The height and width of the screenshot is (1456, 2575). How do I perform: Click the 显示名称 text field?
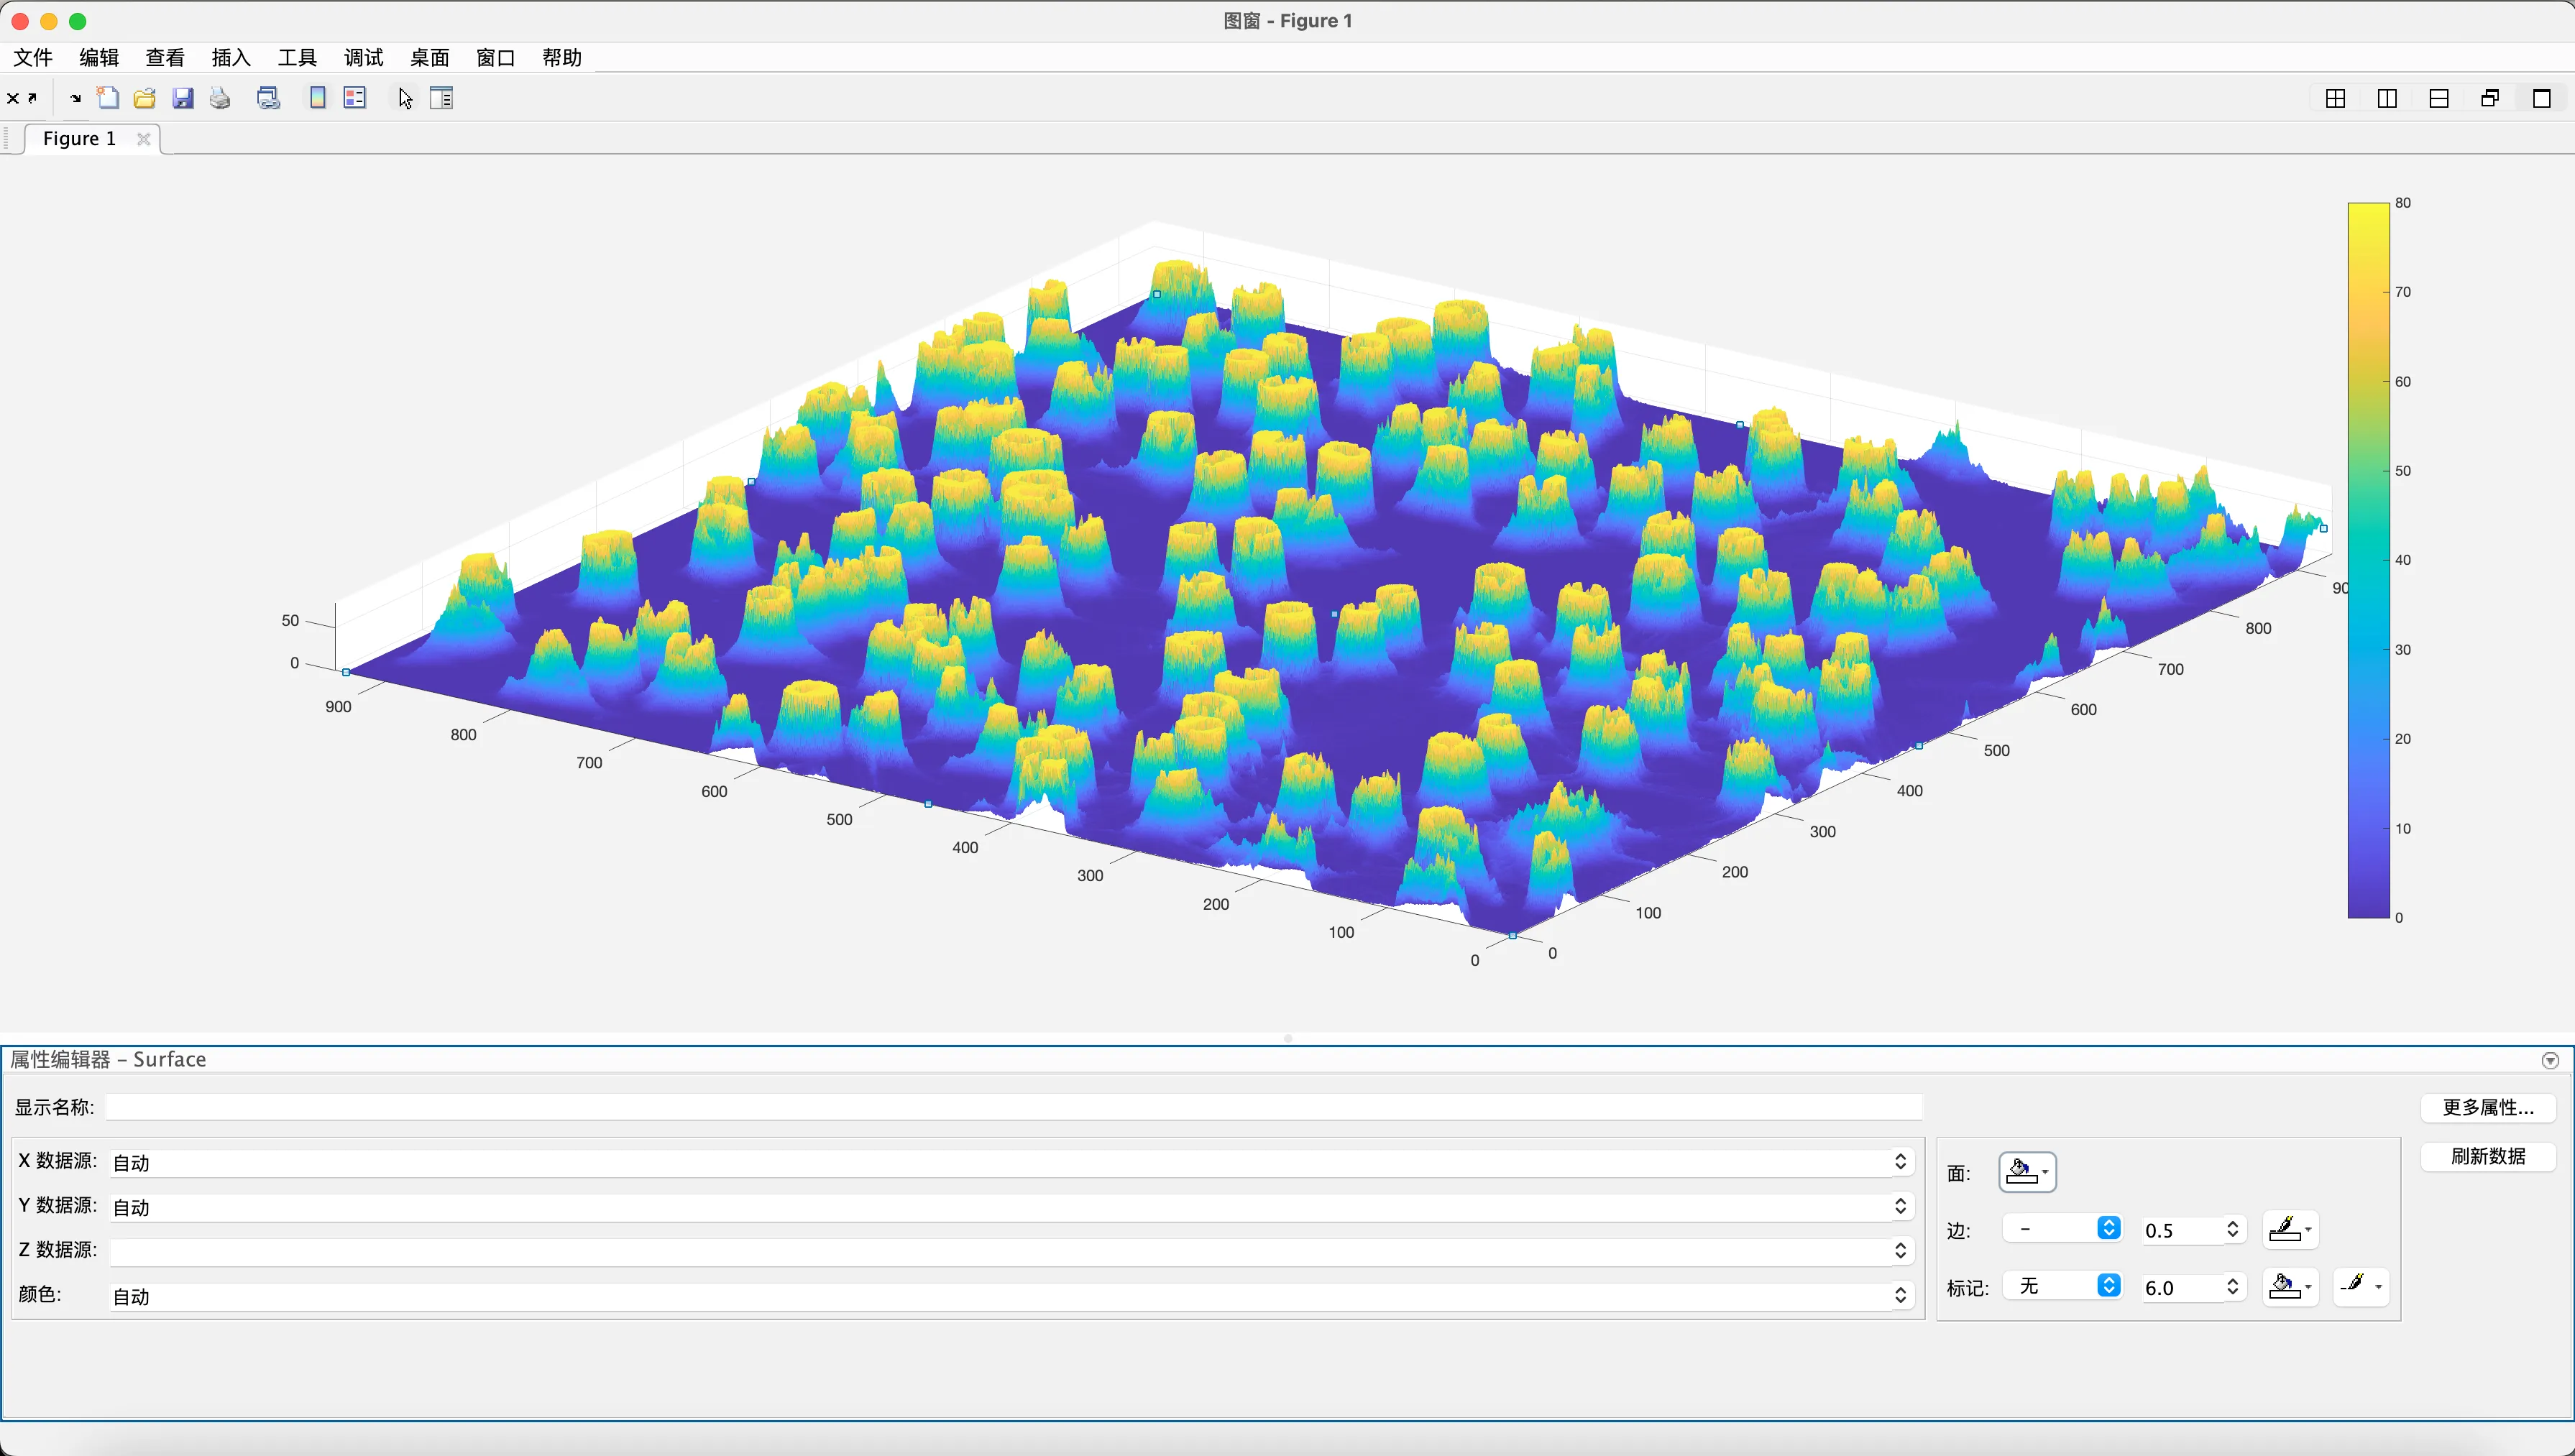click(1014, 1107)
